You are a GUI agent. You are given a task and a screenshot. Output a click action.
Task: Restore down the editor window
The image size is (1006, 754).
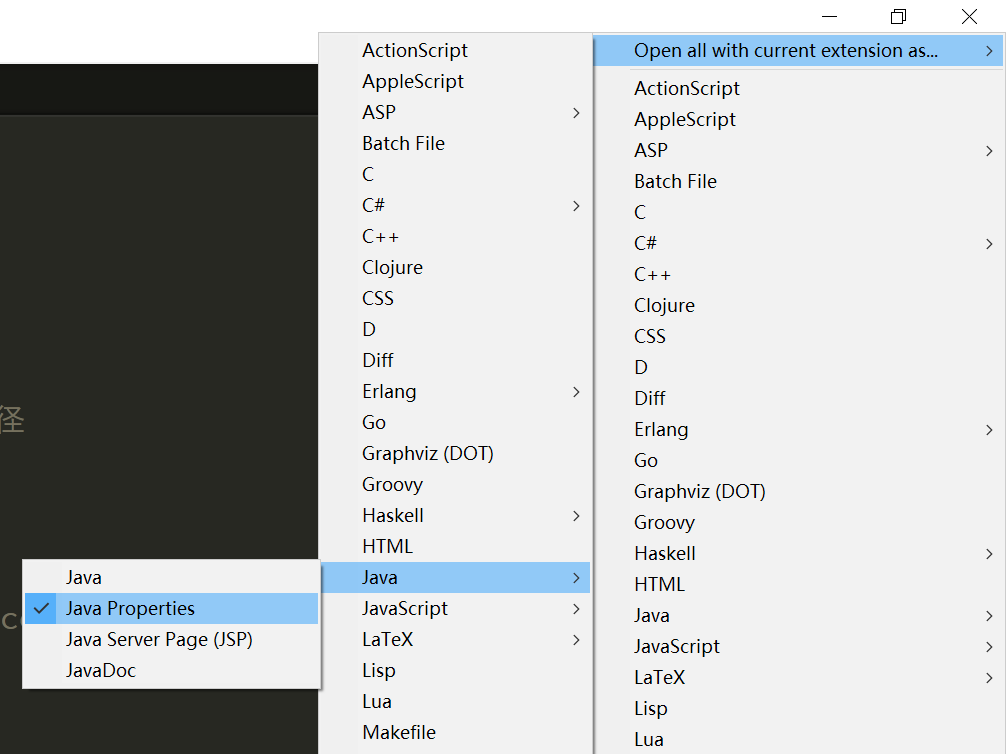[x=899, y=17]
